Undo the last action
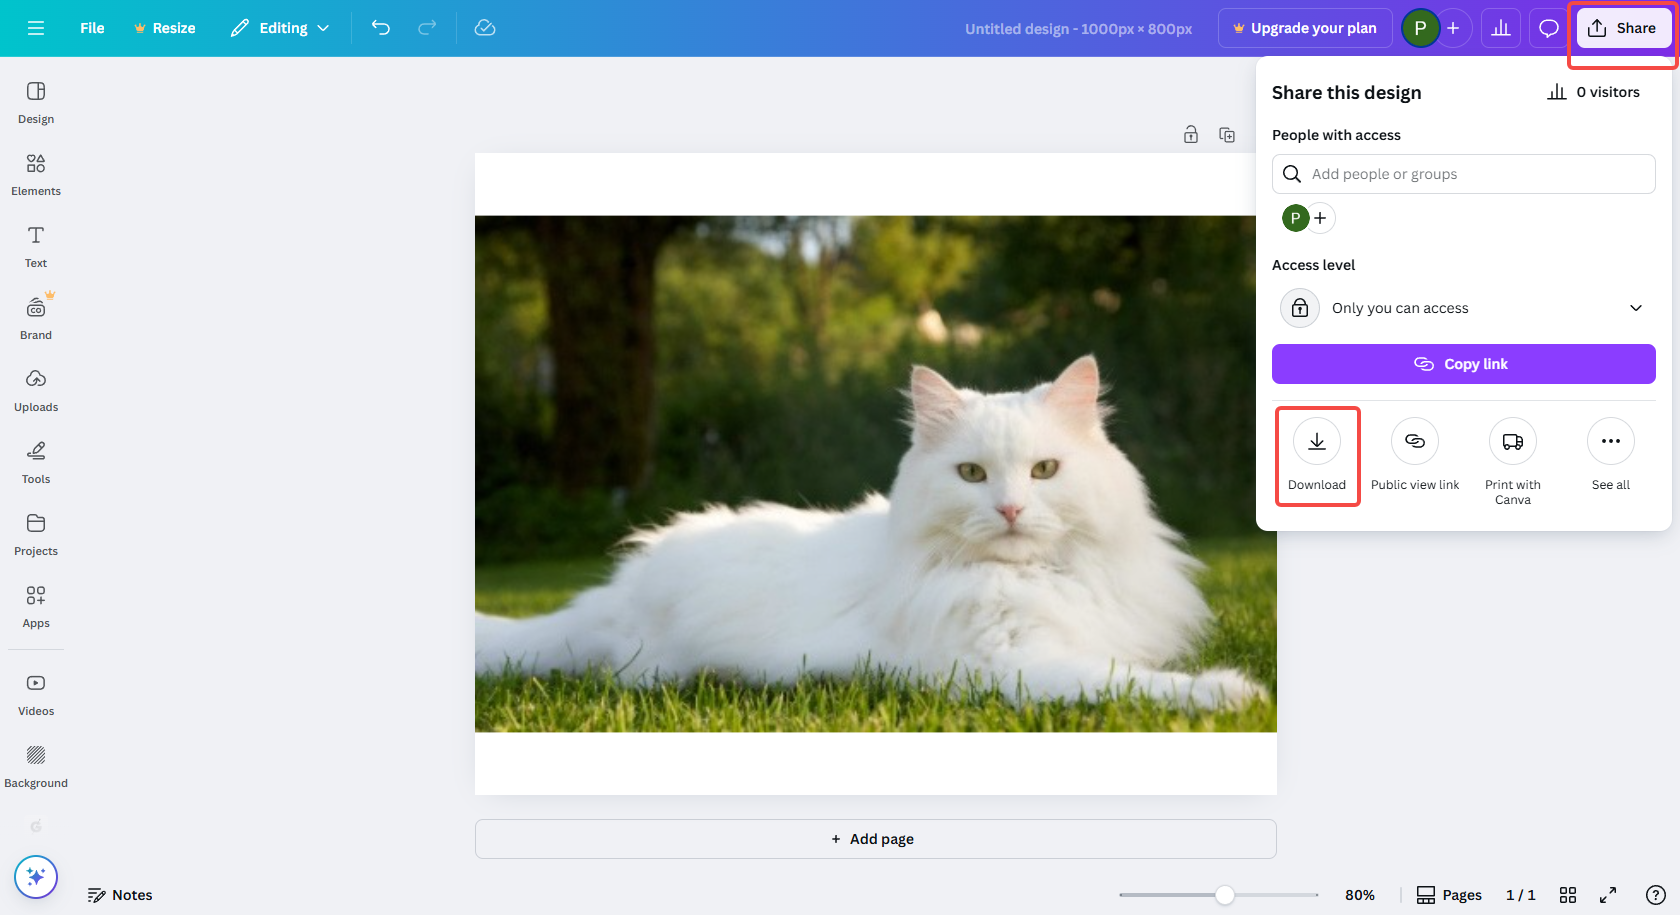 point(381,28)
